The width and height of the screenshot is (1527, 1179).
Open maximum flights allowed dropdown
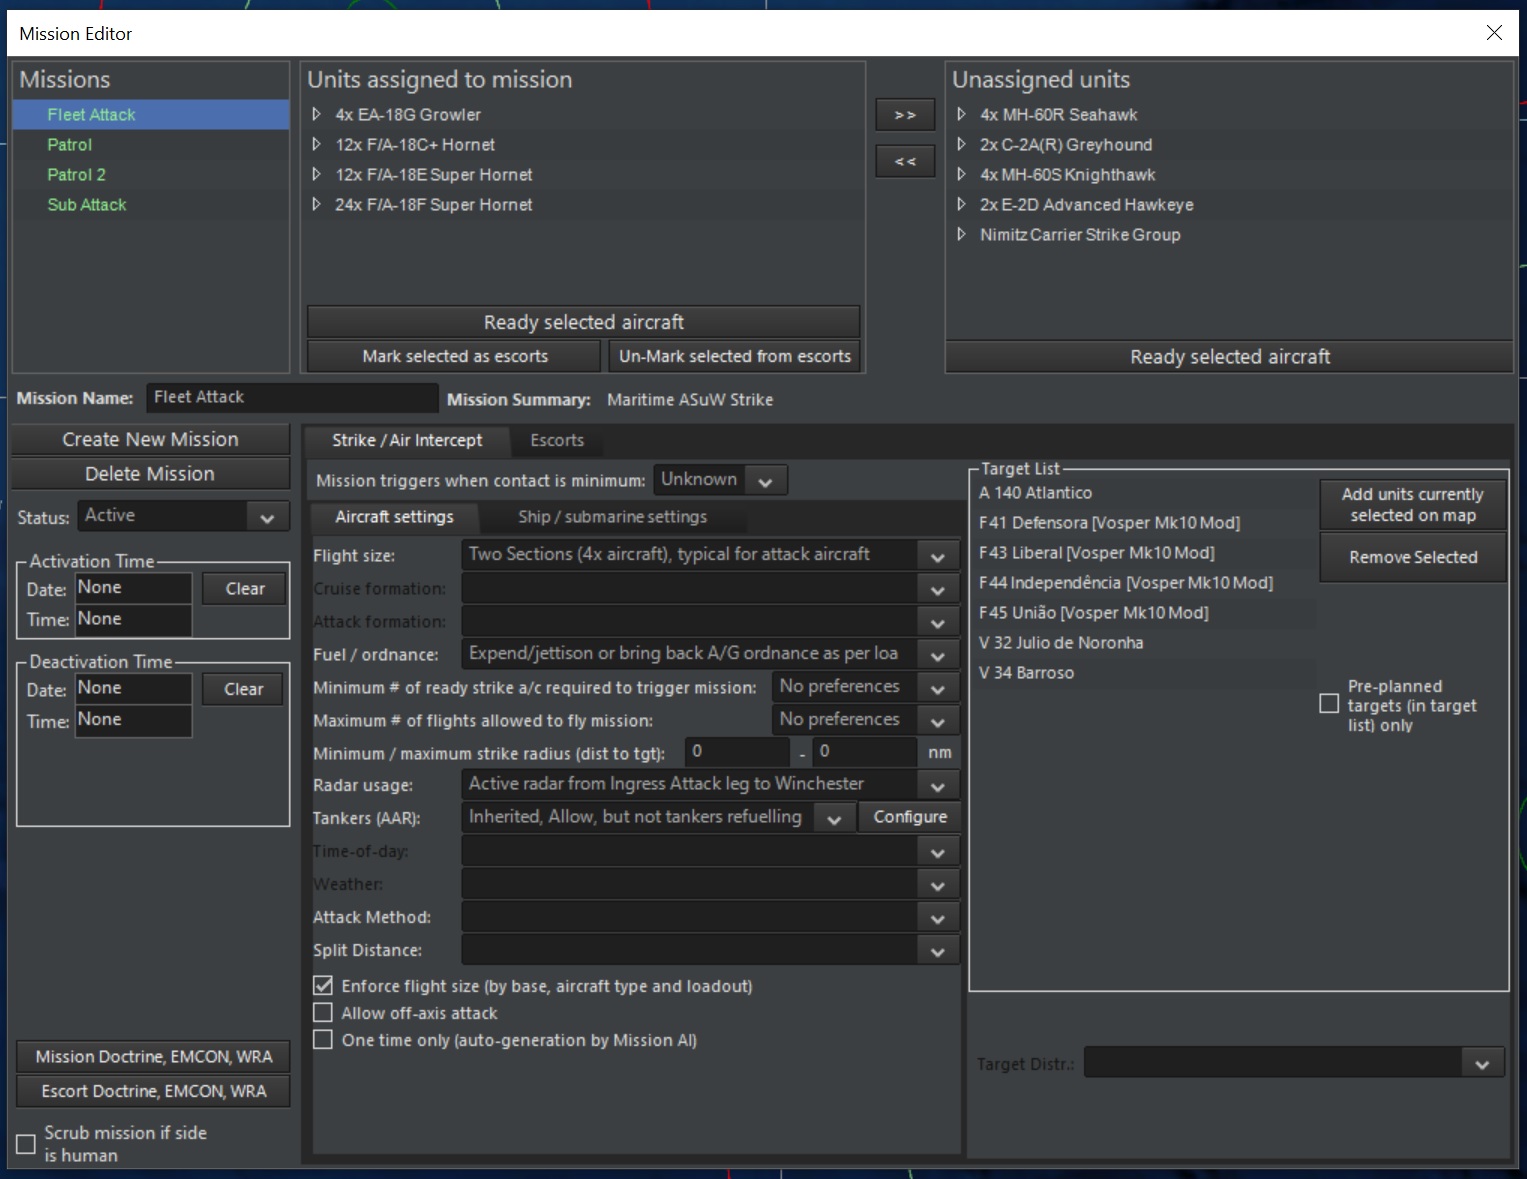tap(865, 721)
